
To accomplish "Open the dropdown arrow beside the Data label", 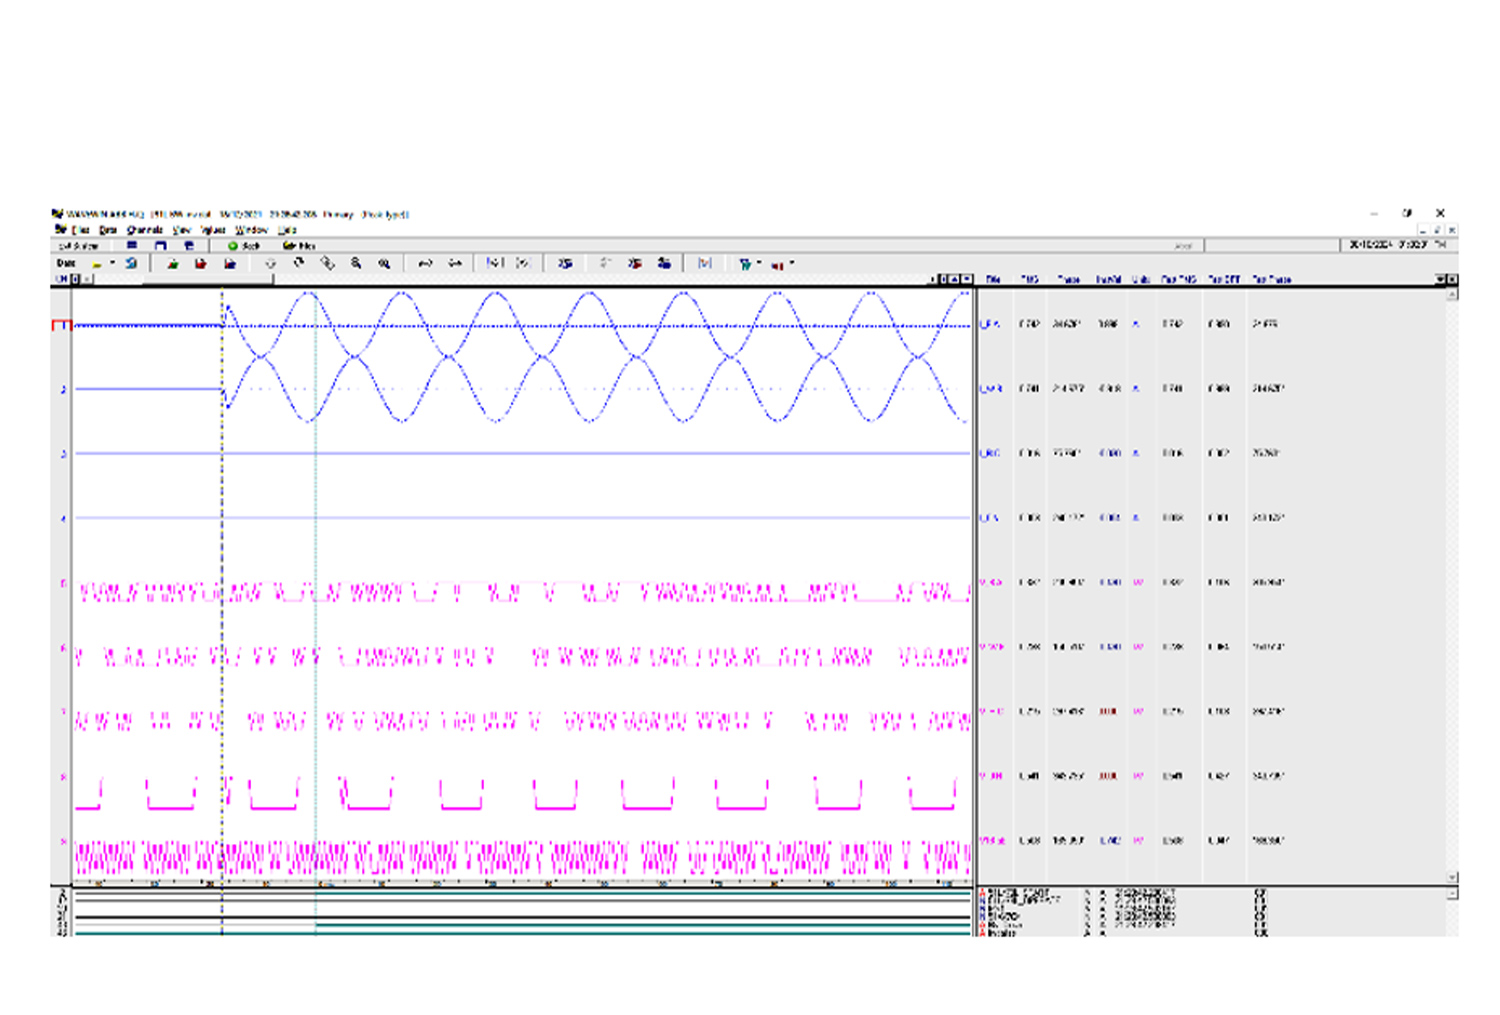I will pyautogui.click(x=112, y=263).
